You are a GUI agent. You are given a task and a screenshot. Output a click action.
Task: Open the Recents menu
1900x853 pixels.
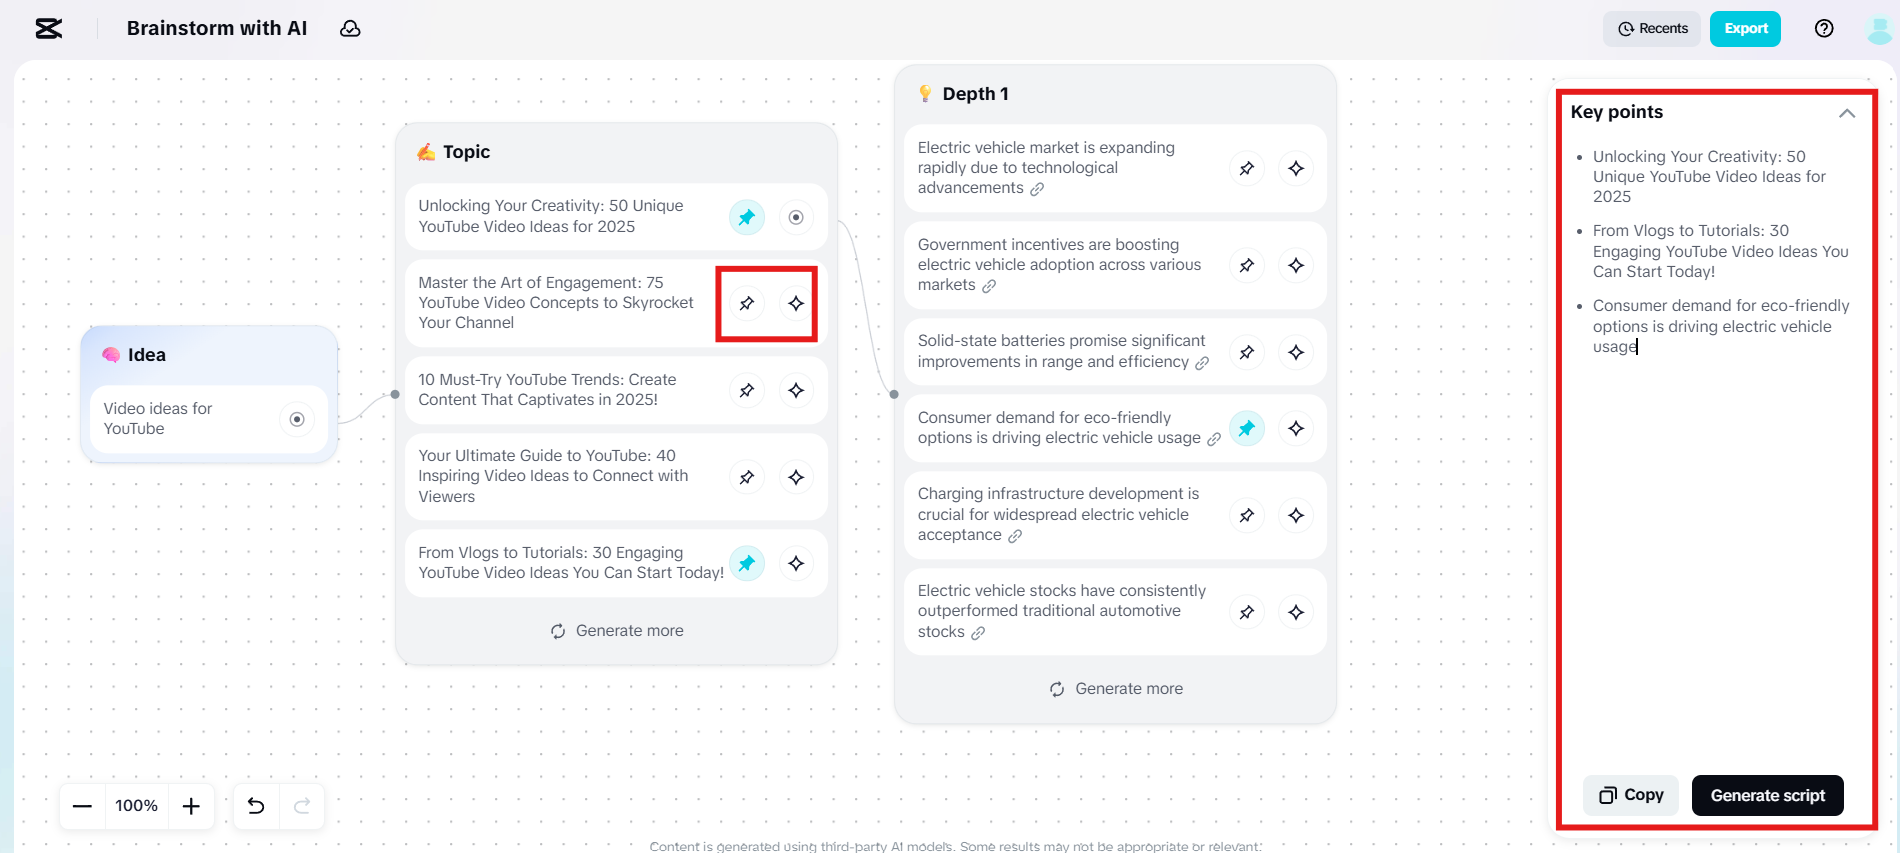[1653, 29]
